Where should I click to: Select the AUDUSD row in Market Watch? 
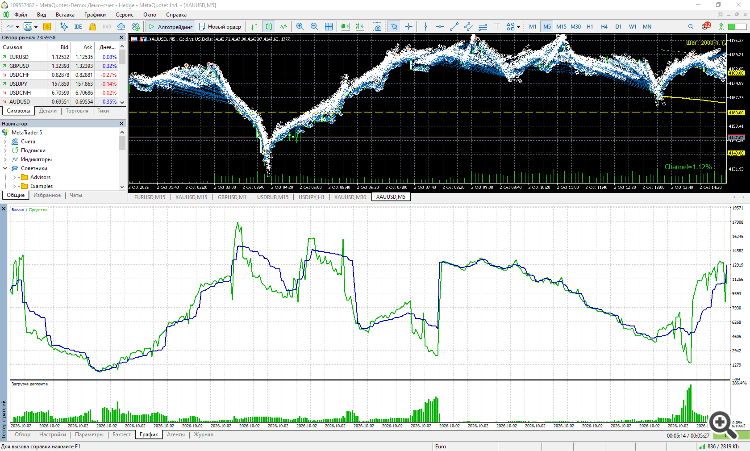point(59,102)
